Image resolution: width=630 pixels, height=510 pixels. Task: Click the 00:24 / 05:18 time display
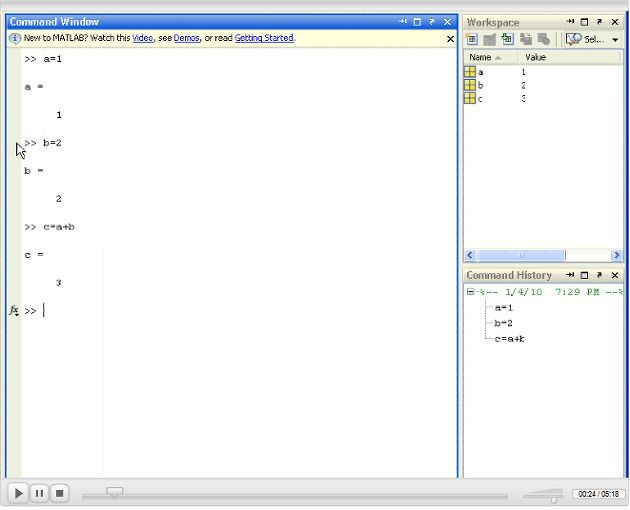(x=599, y=494)
